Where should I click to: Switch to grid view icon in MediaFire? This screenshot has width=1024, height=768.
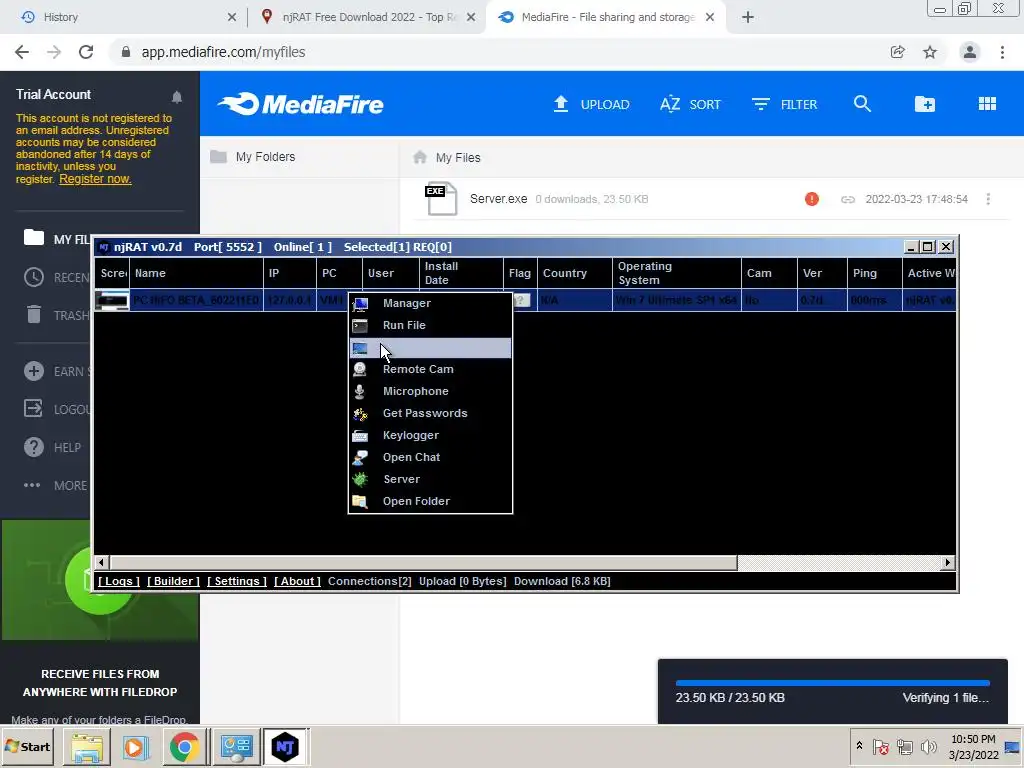987,104
